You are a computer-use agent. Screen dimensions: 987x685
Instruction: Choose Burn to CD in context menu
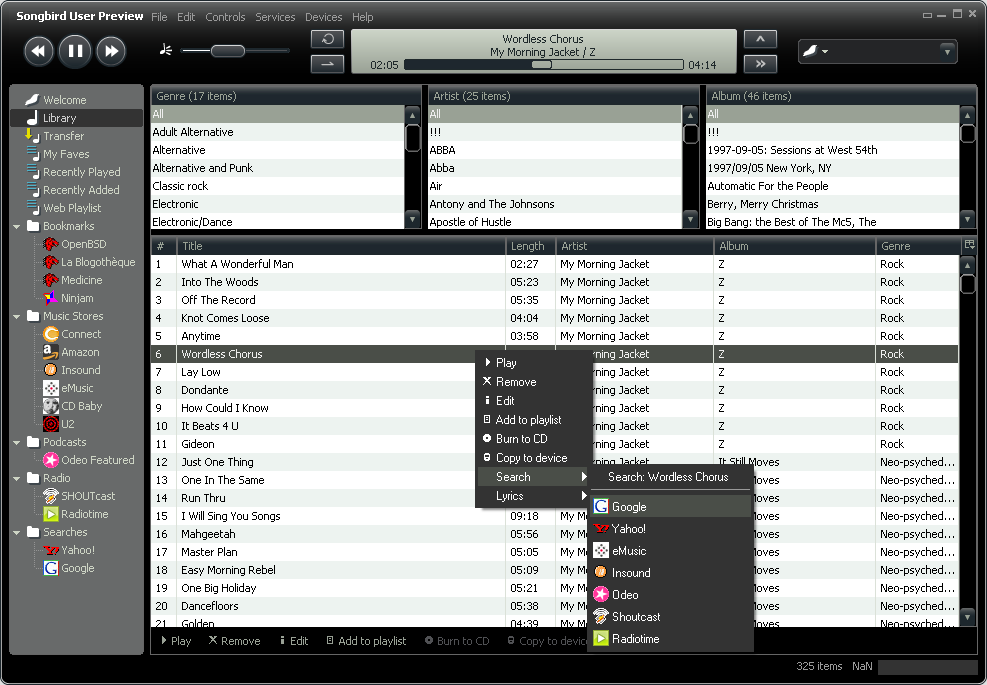pos(534,438)
